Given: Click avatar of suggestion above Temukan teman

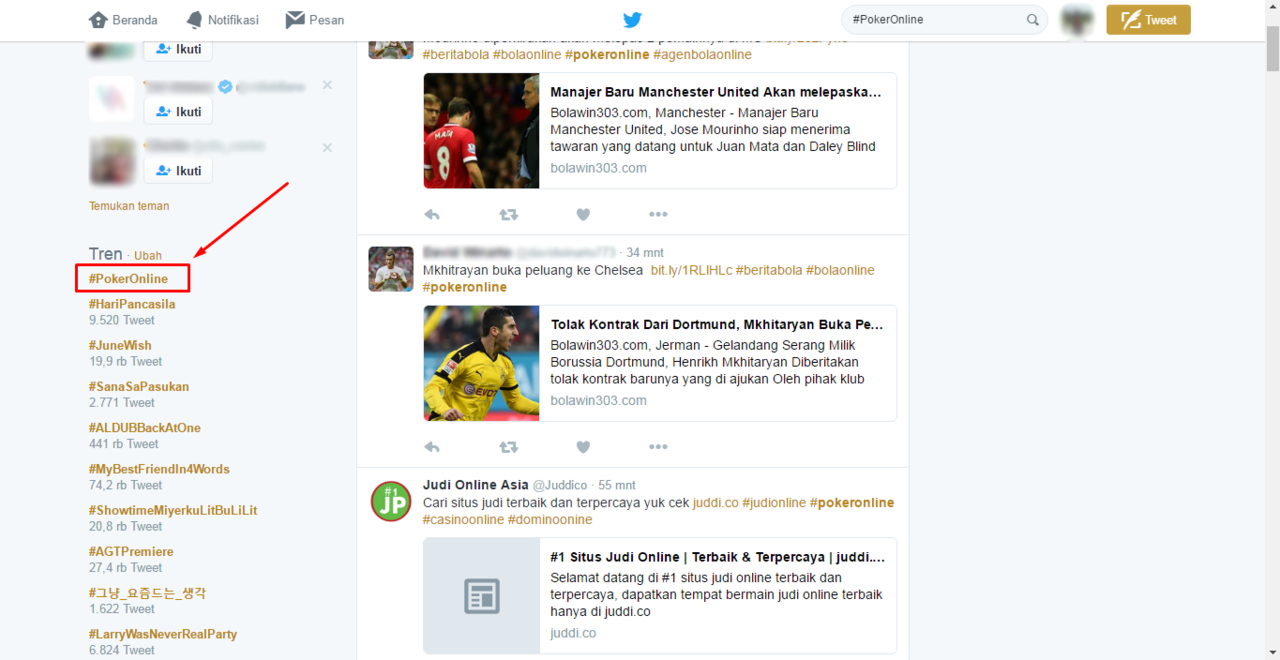Looking at the screenshot, I should click(x=112, y=160).
